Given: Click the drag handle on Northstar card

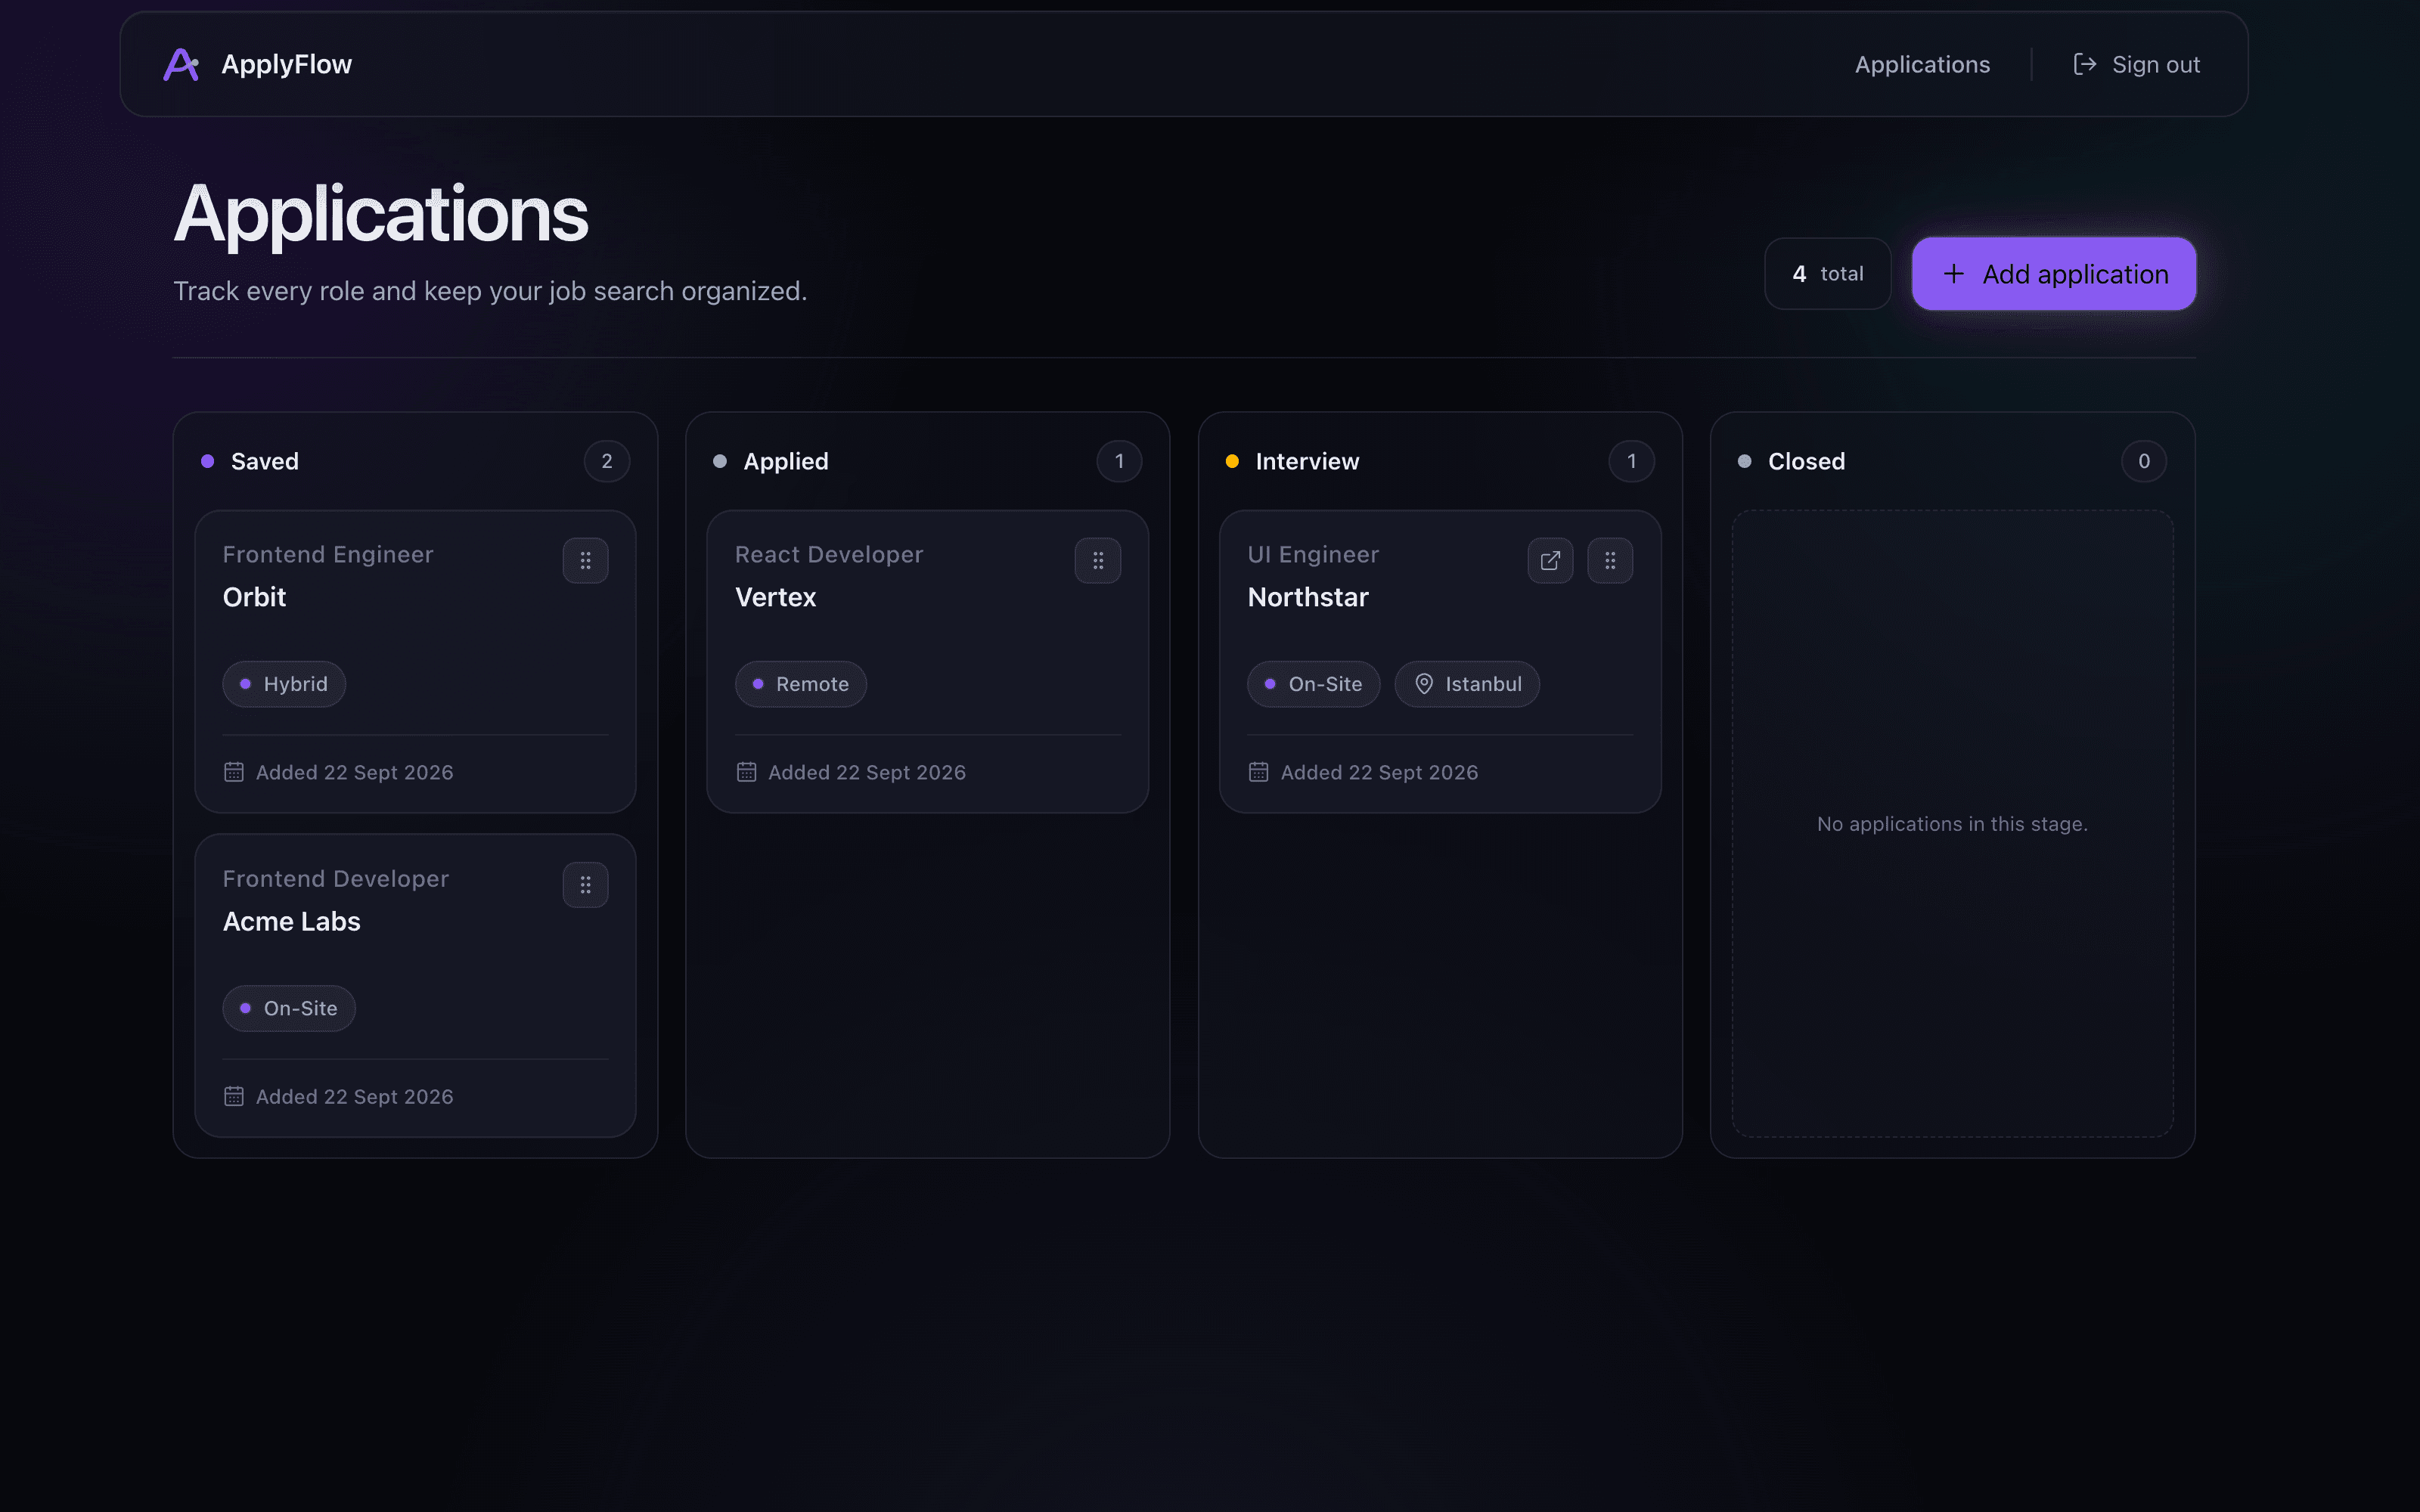Looking at the screenshot, I should point(1609,560).
